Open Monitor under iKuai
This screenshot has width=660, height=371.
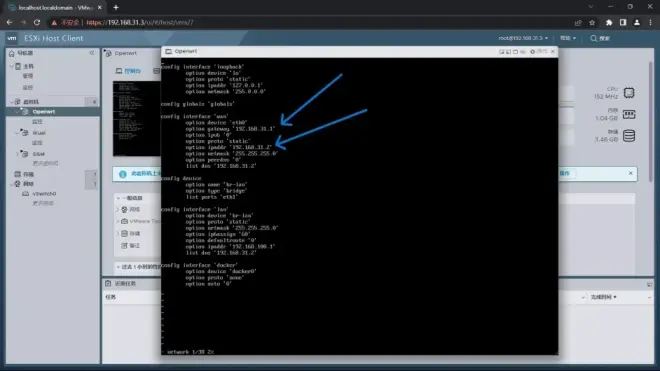click(x=37, y=143)
